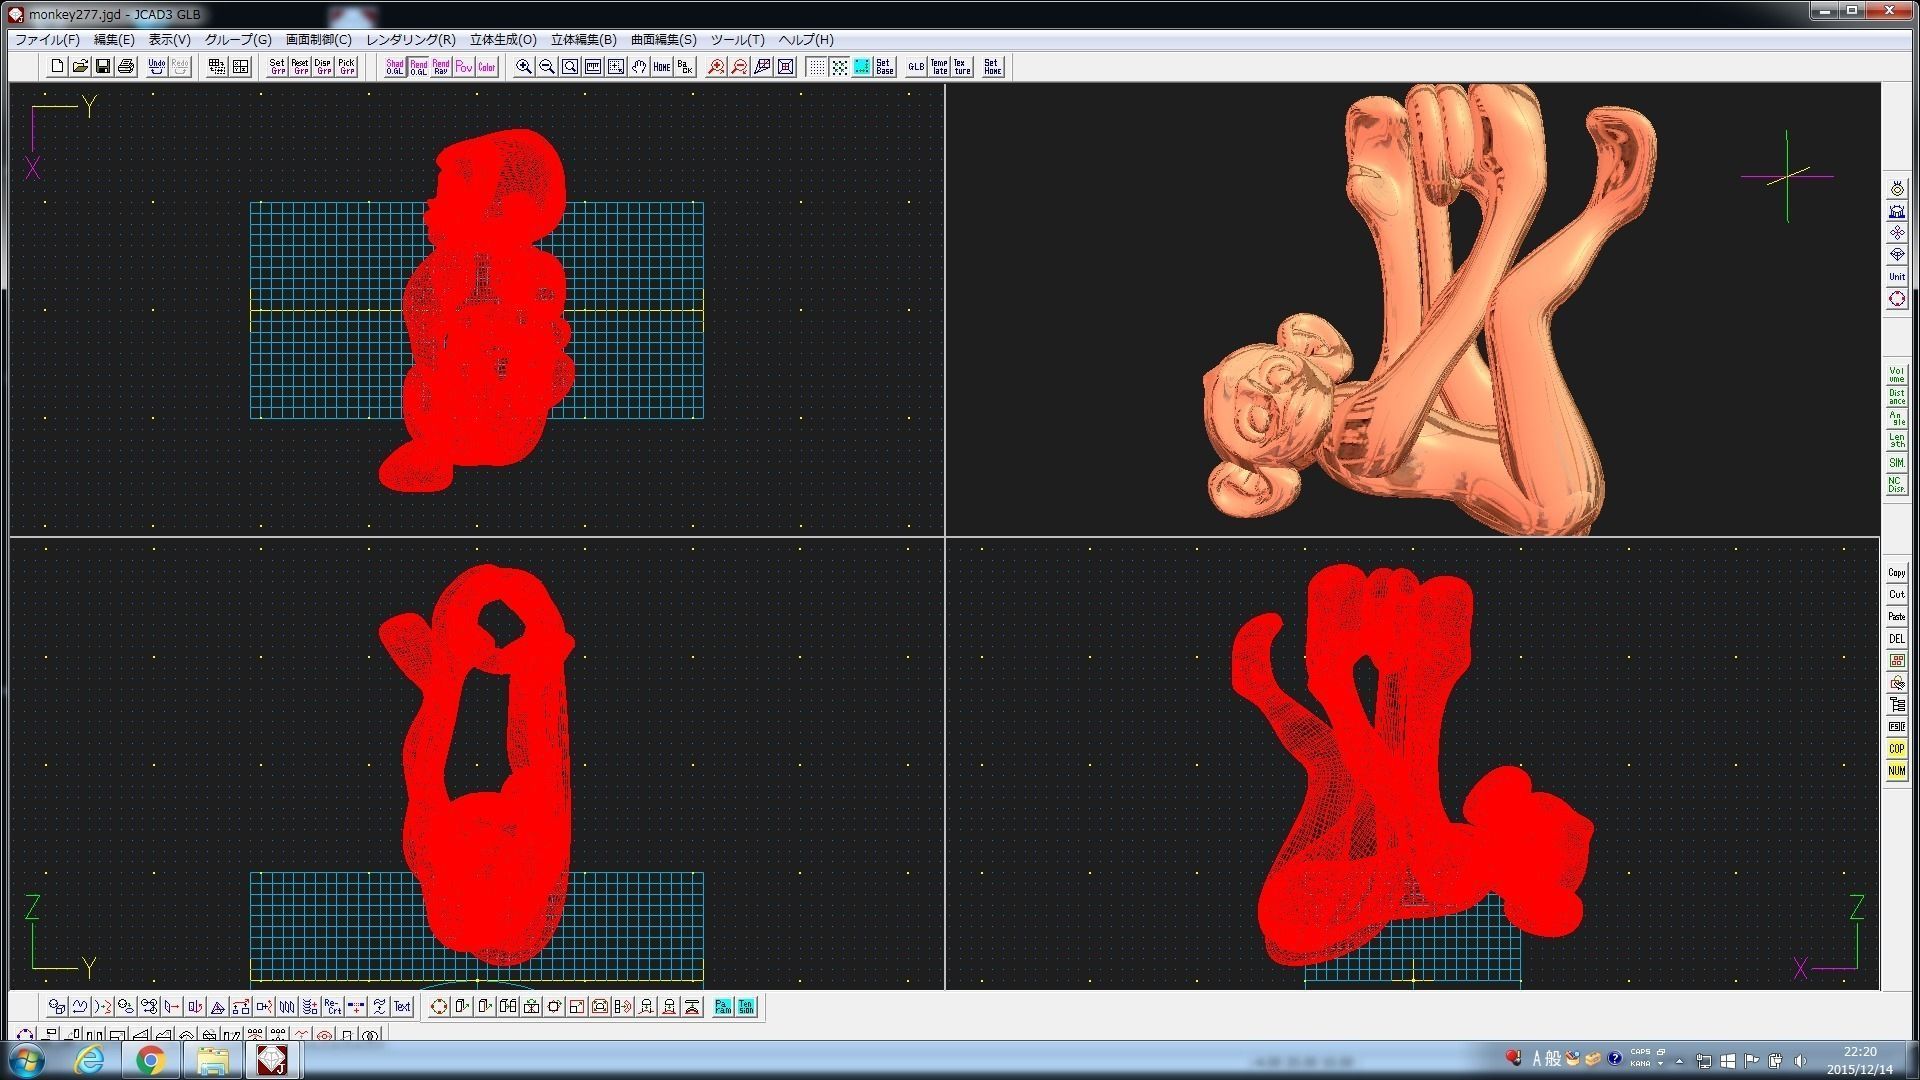Open the Color settings button

click(x=487, y=67)
